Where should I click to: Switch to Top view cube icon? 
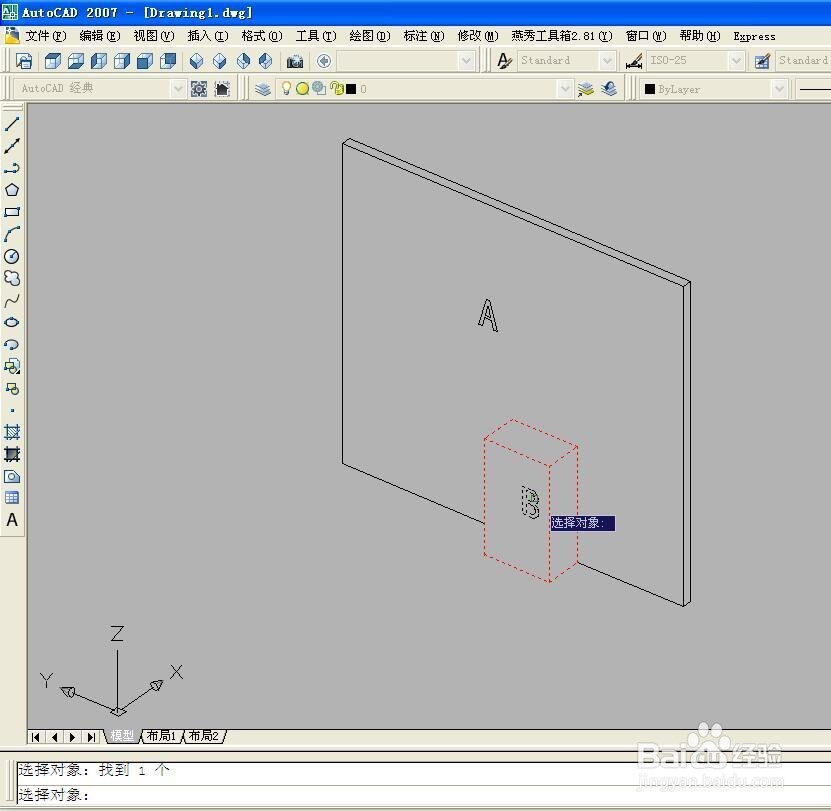pyautogui.click(x=52, y=61)
